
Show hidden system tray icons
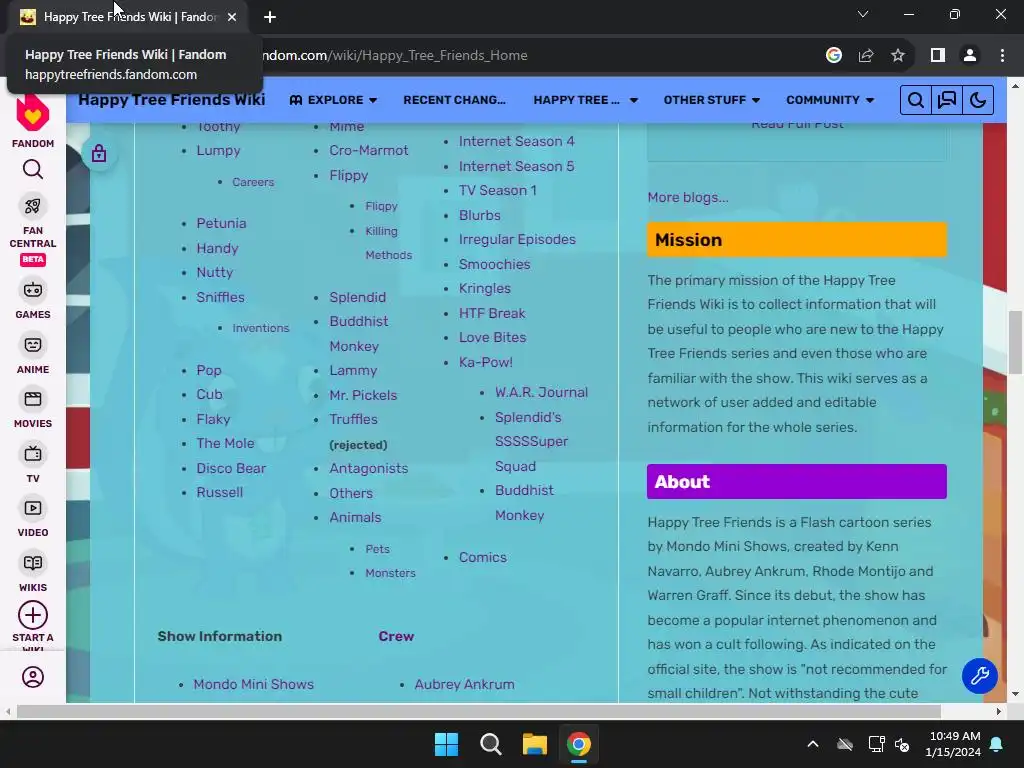(x=813, y=744)
